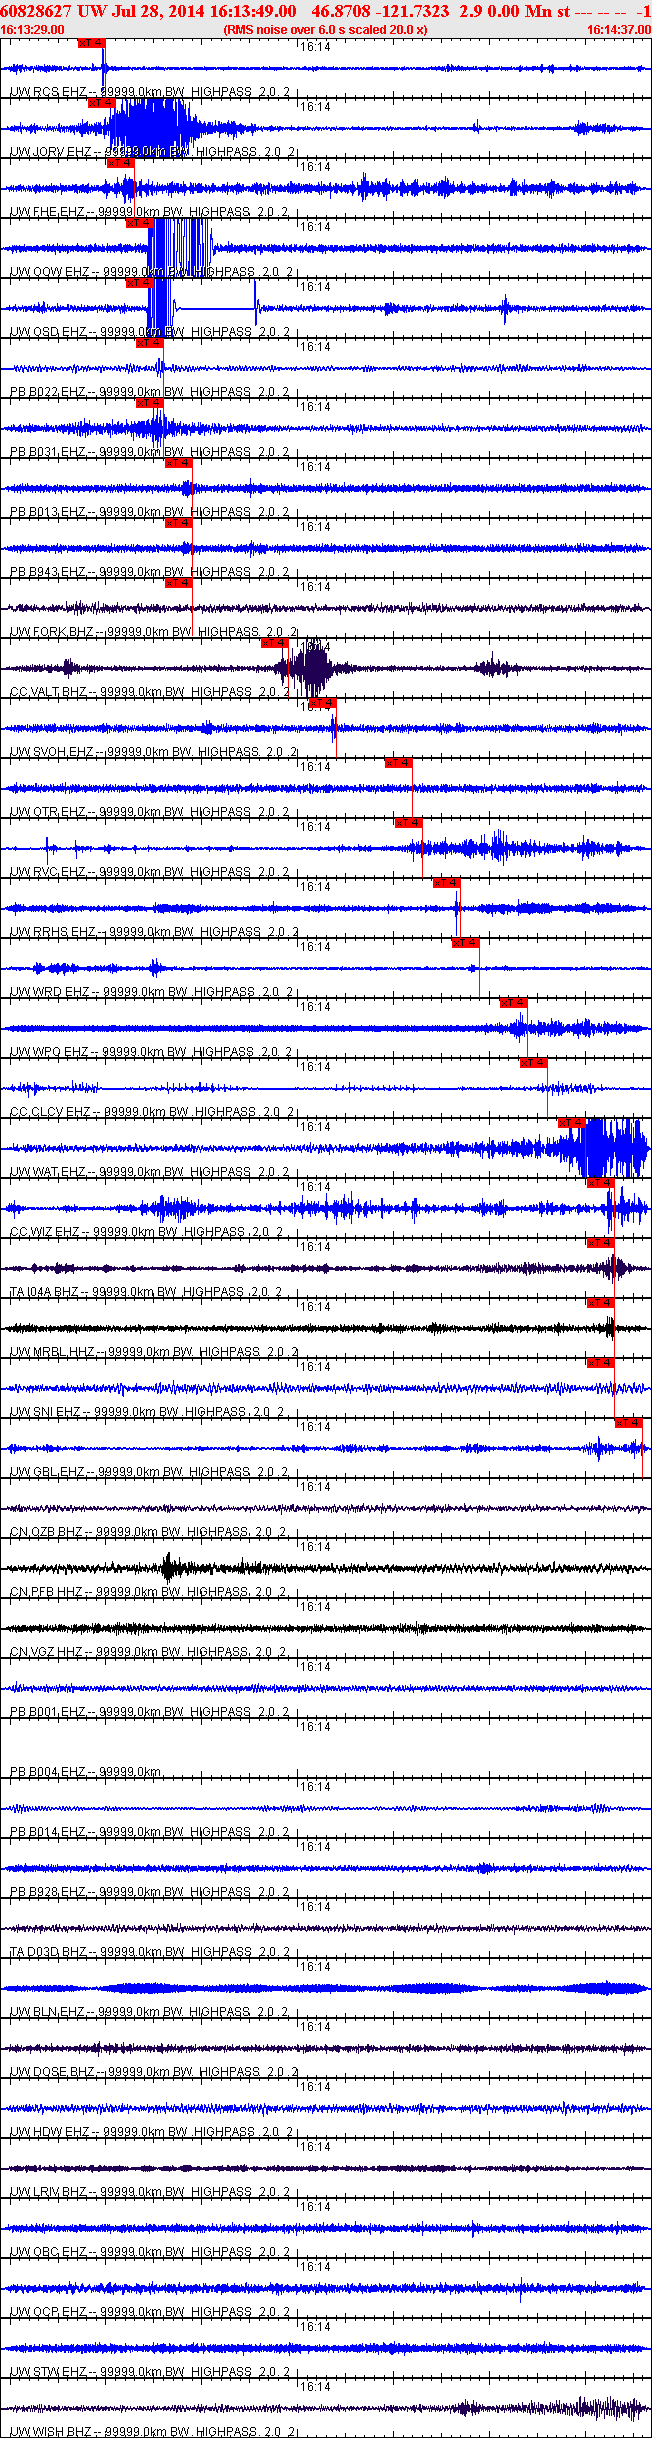Select the red pick flag on the UW WAT trace
Screen dimensions: 652x2438
(571, 1123)
